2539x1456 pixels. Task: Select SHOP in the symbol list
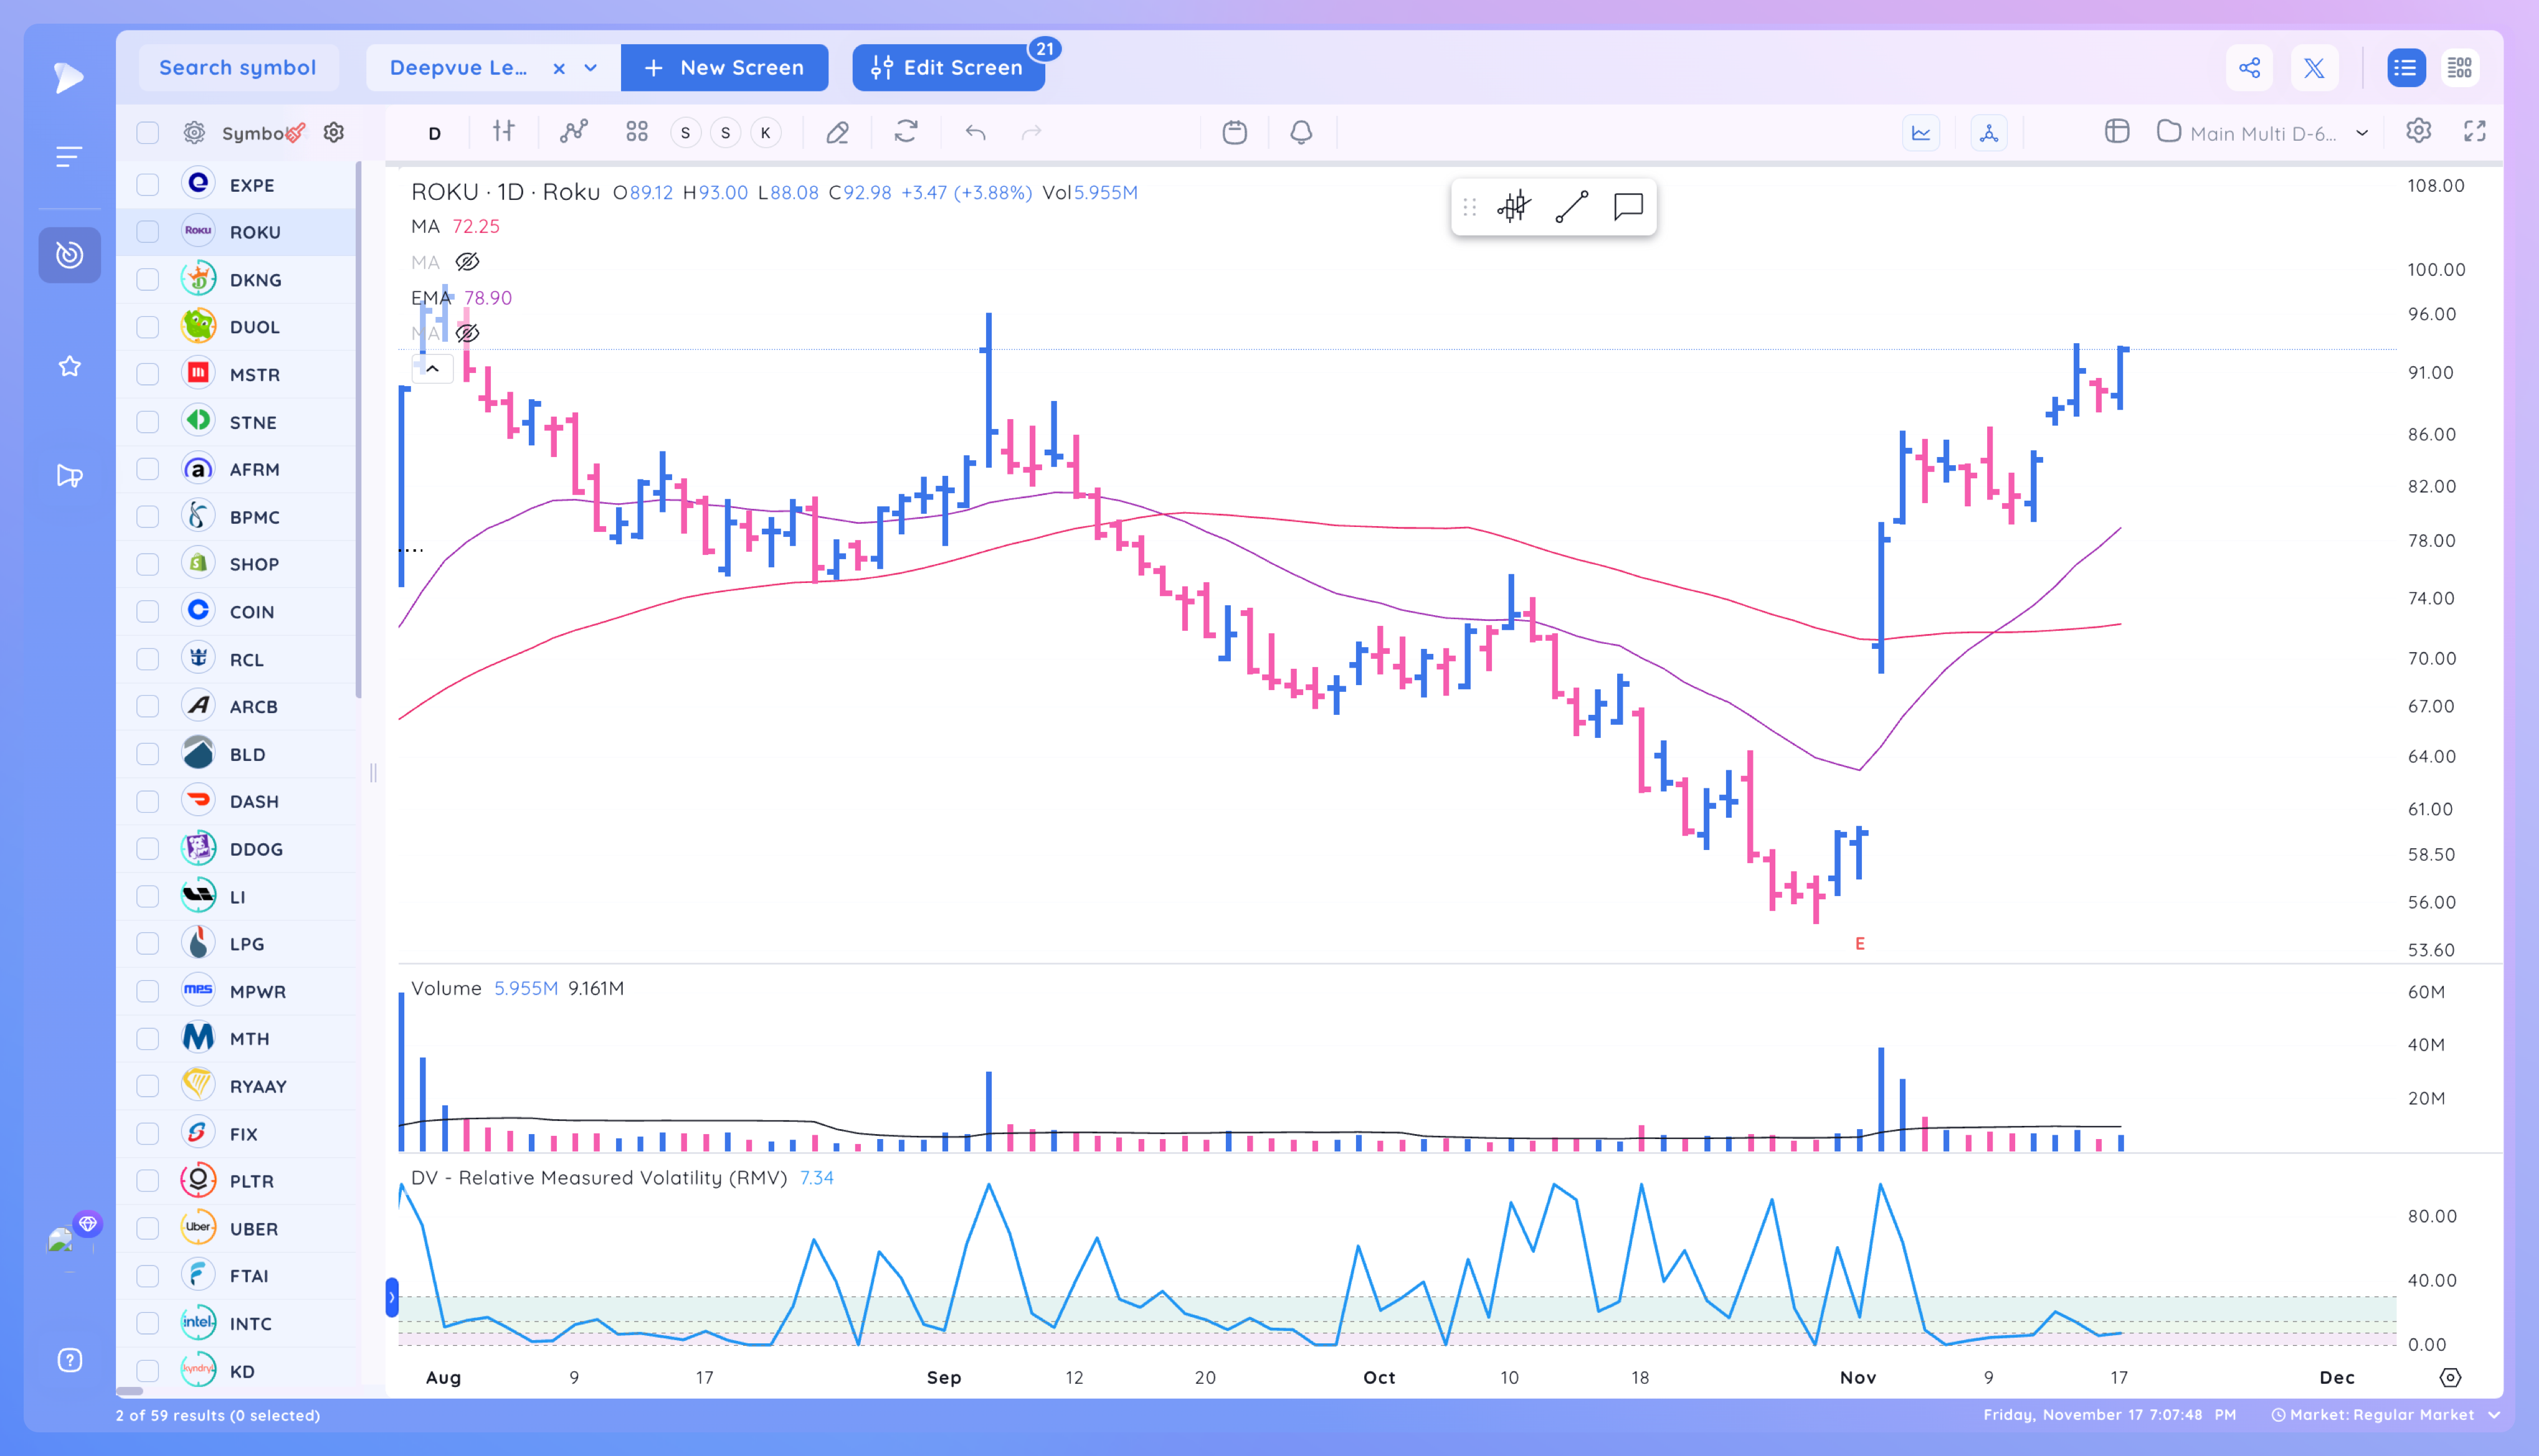(238, 564)
